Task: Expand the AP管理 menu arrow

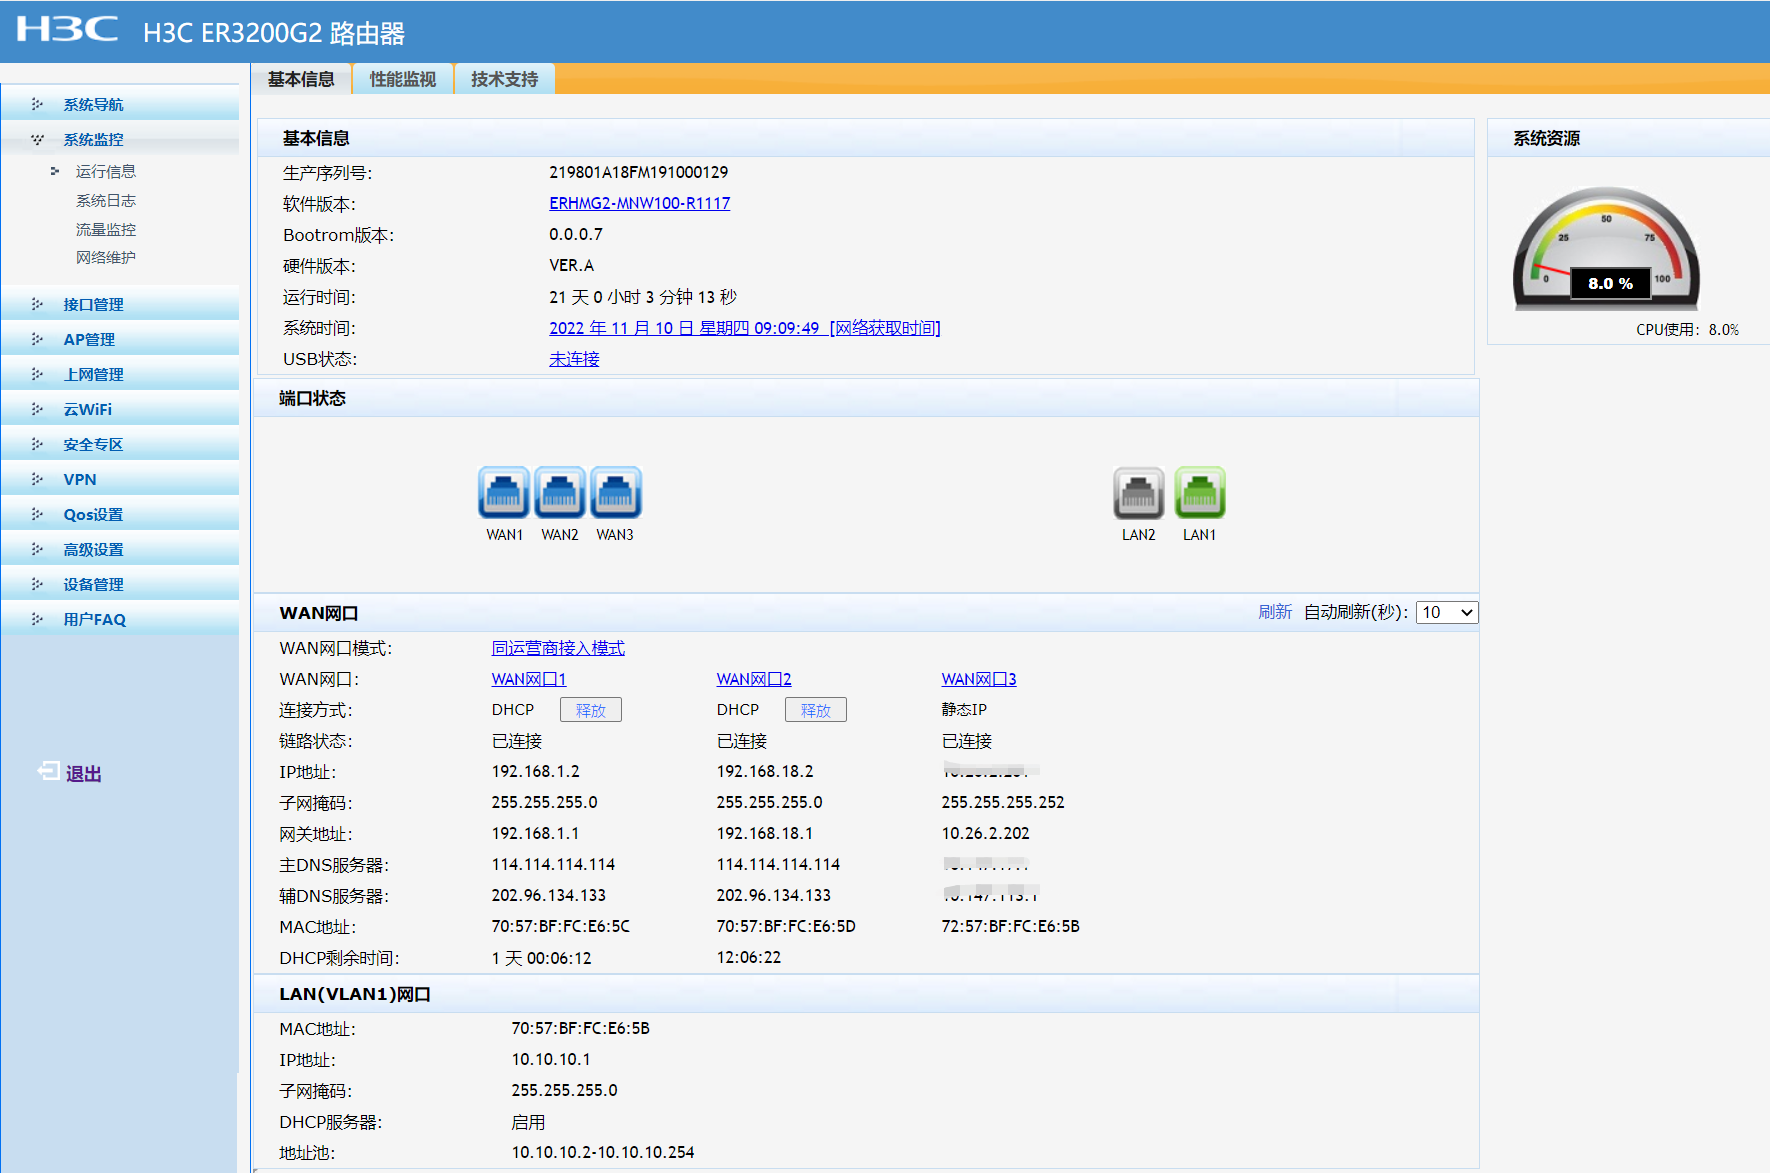Action: pyautogui.click(x=37, y=339)
